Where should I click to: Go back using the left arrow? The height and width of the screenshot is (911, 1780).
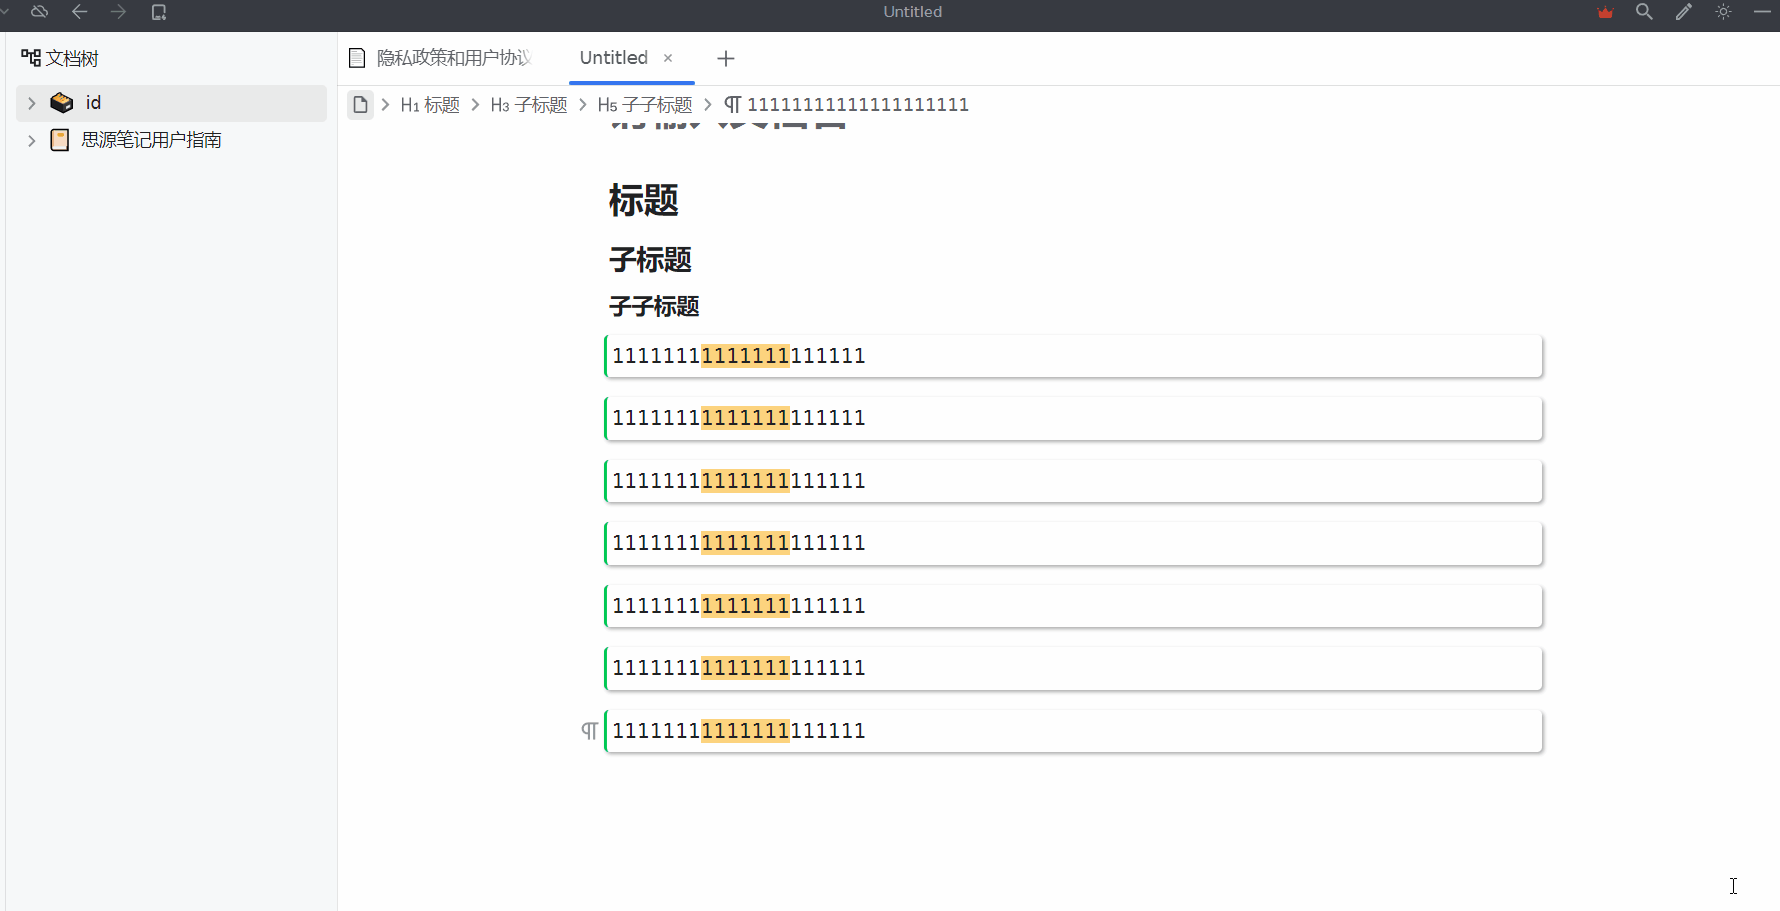pos(80,12)
